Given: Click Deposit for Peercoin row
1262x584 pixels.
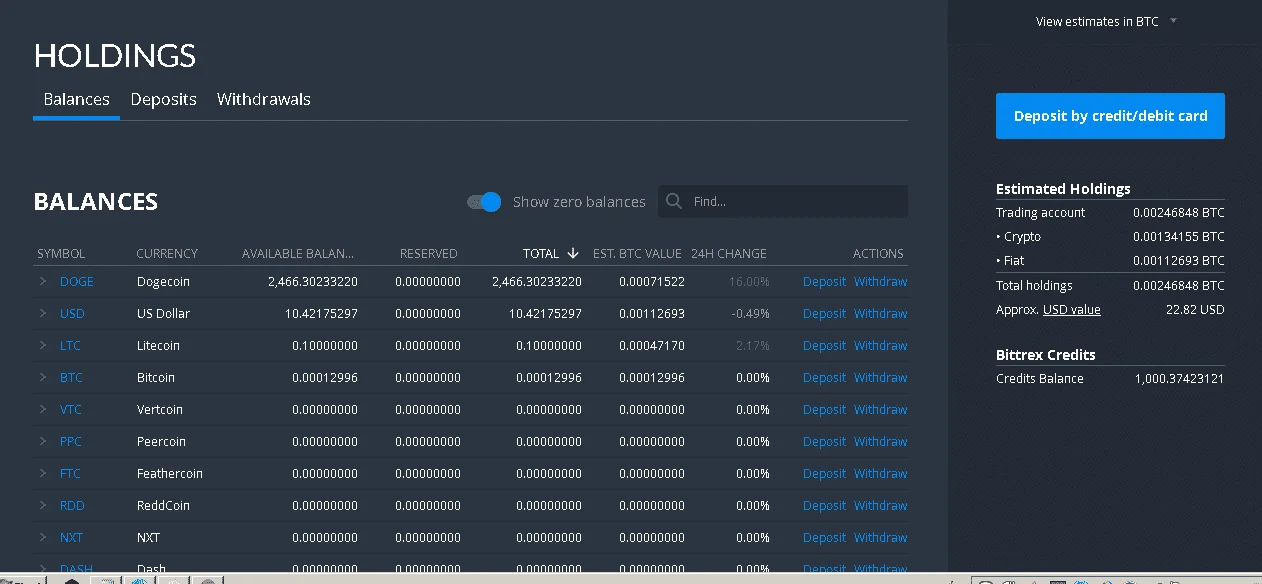Looking at the screenshot, I should 825,441.
